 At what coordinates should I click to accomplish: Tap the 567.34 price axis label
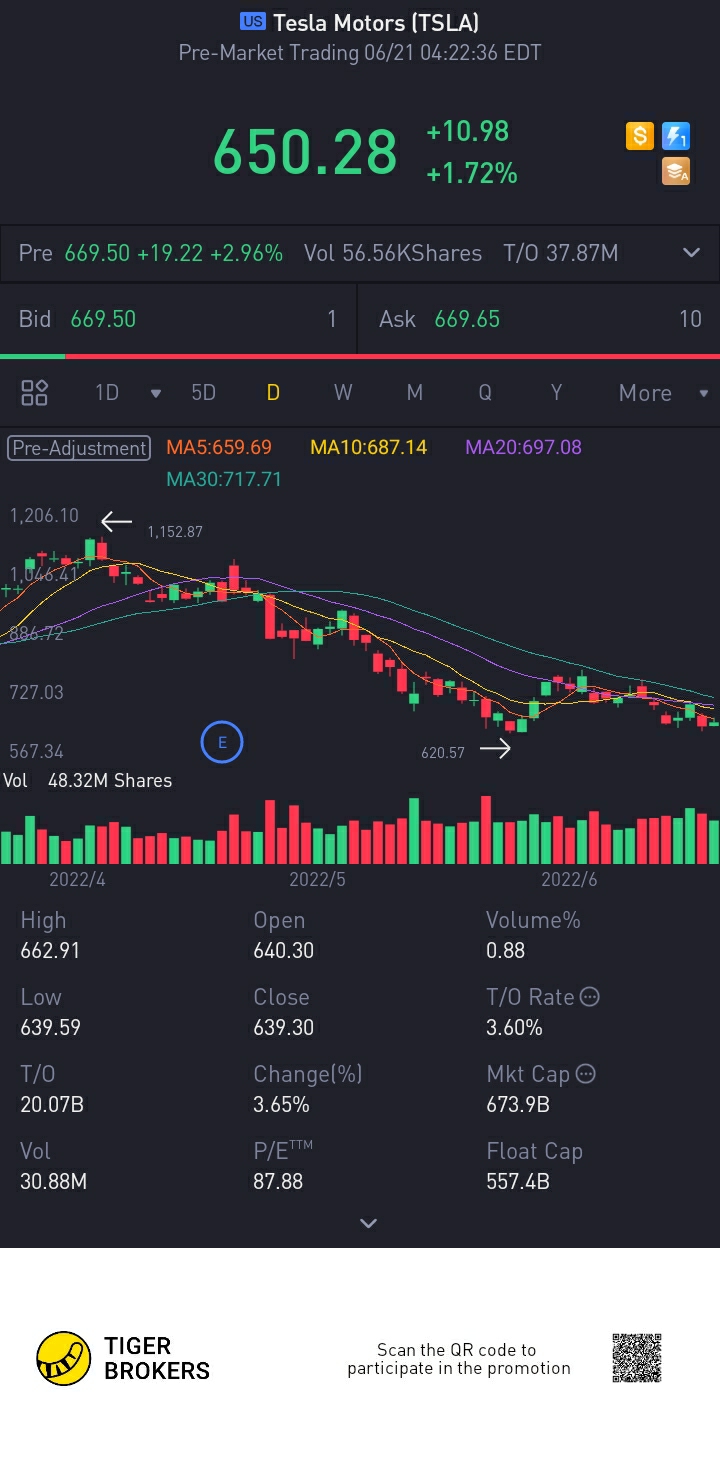click(36, 751)
